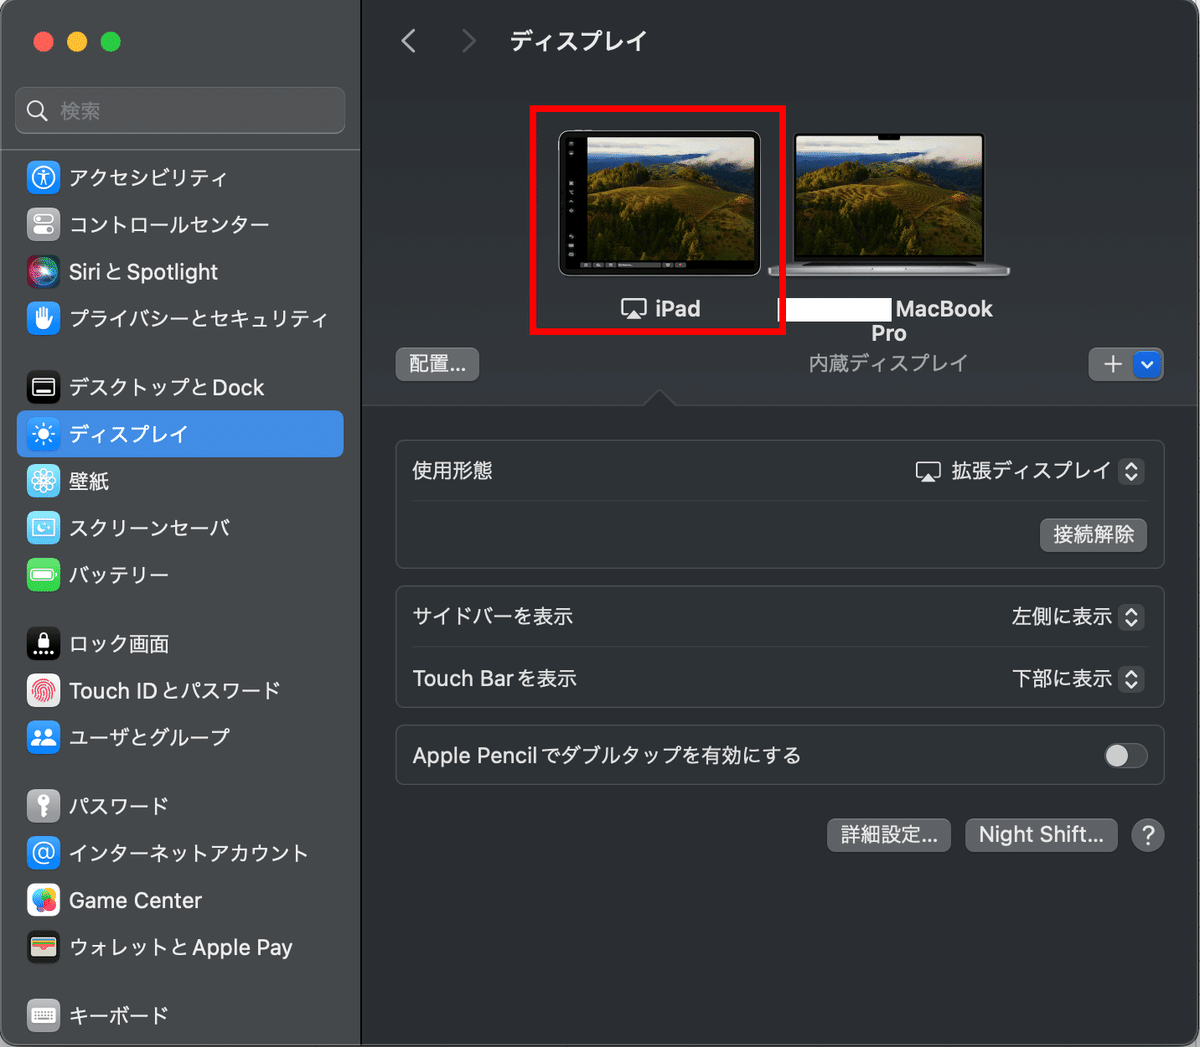Click the 接続解除 disconnect button
Viewport: 1200px width, 1047px height.
[x=1094, y=535]
